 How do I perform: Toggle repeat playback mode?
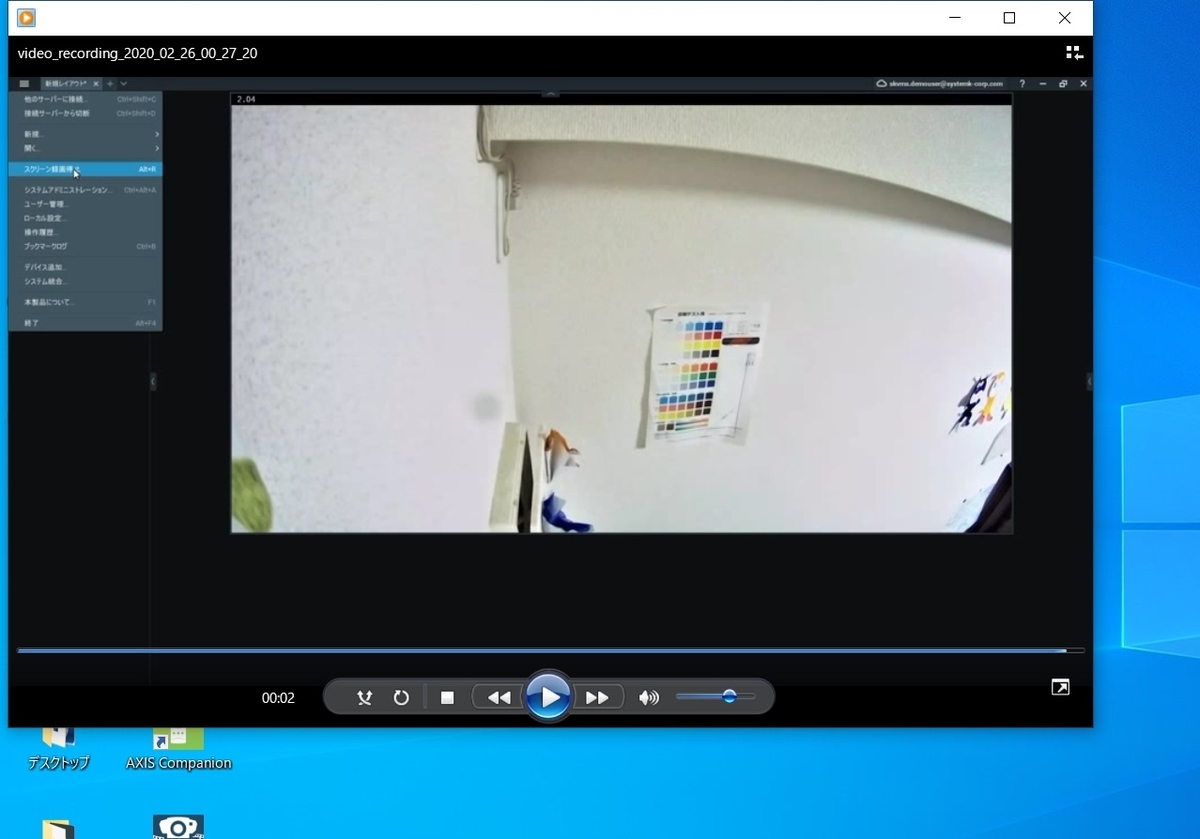(401, 697)
